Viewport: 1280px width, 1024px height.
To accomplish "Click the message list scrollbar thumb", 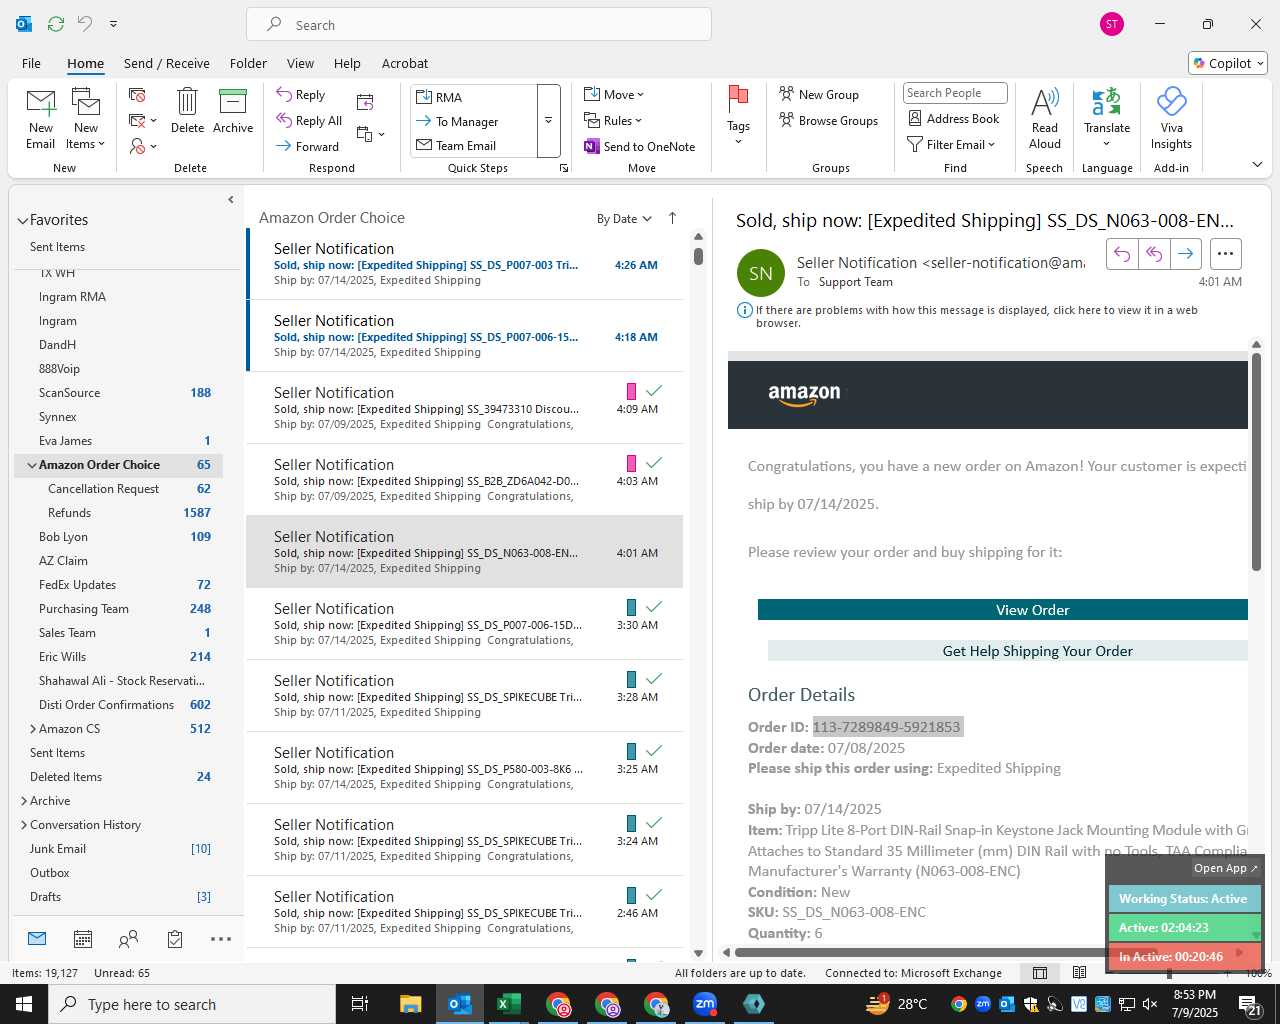I will 698,255.
